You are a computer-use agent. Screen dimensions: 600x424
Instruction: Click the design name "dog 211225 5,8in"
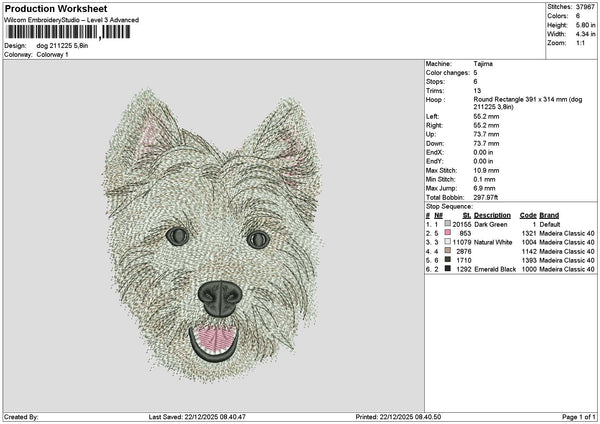[x=62, y=46]
